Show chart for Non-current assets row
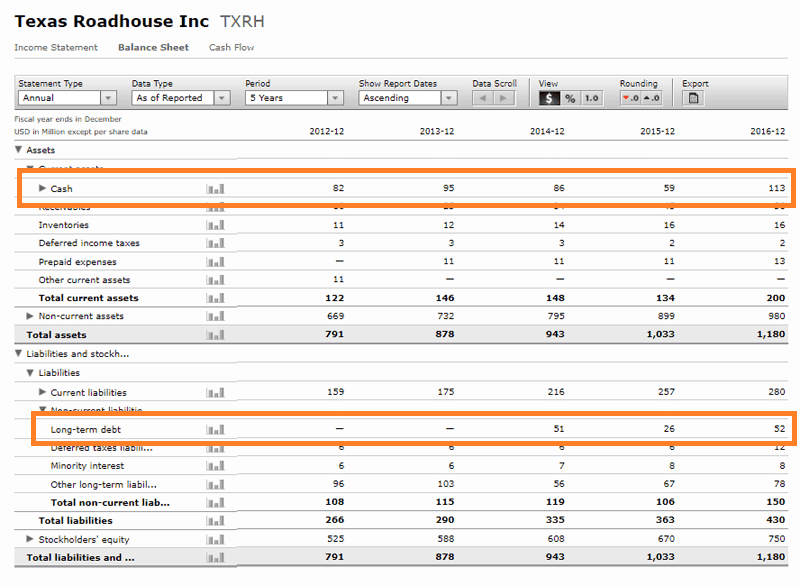Screen dimensions: 800x586 (x=215, y=316)
